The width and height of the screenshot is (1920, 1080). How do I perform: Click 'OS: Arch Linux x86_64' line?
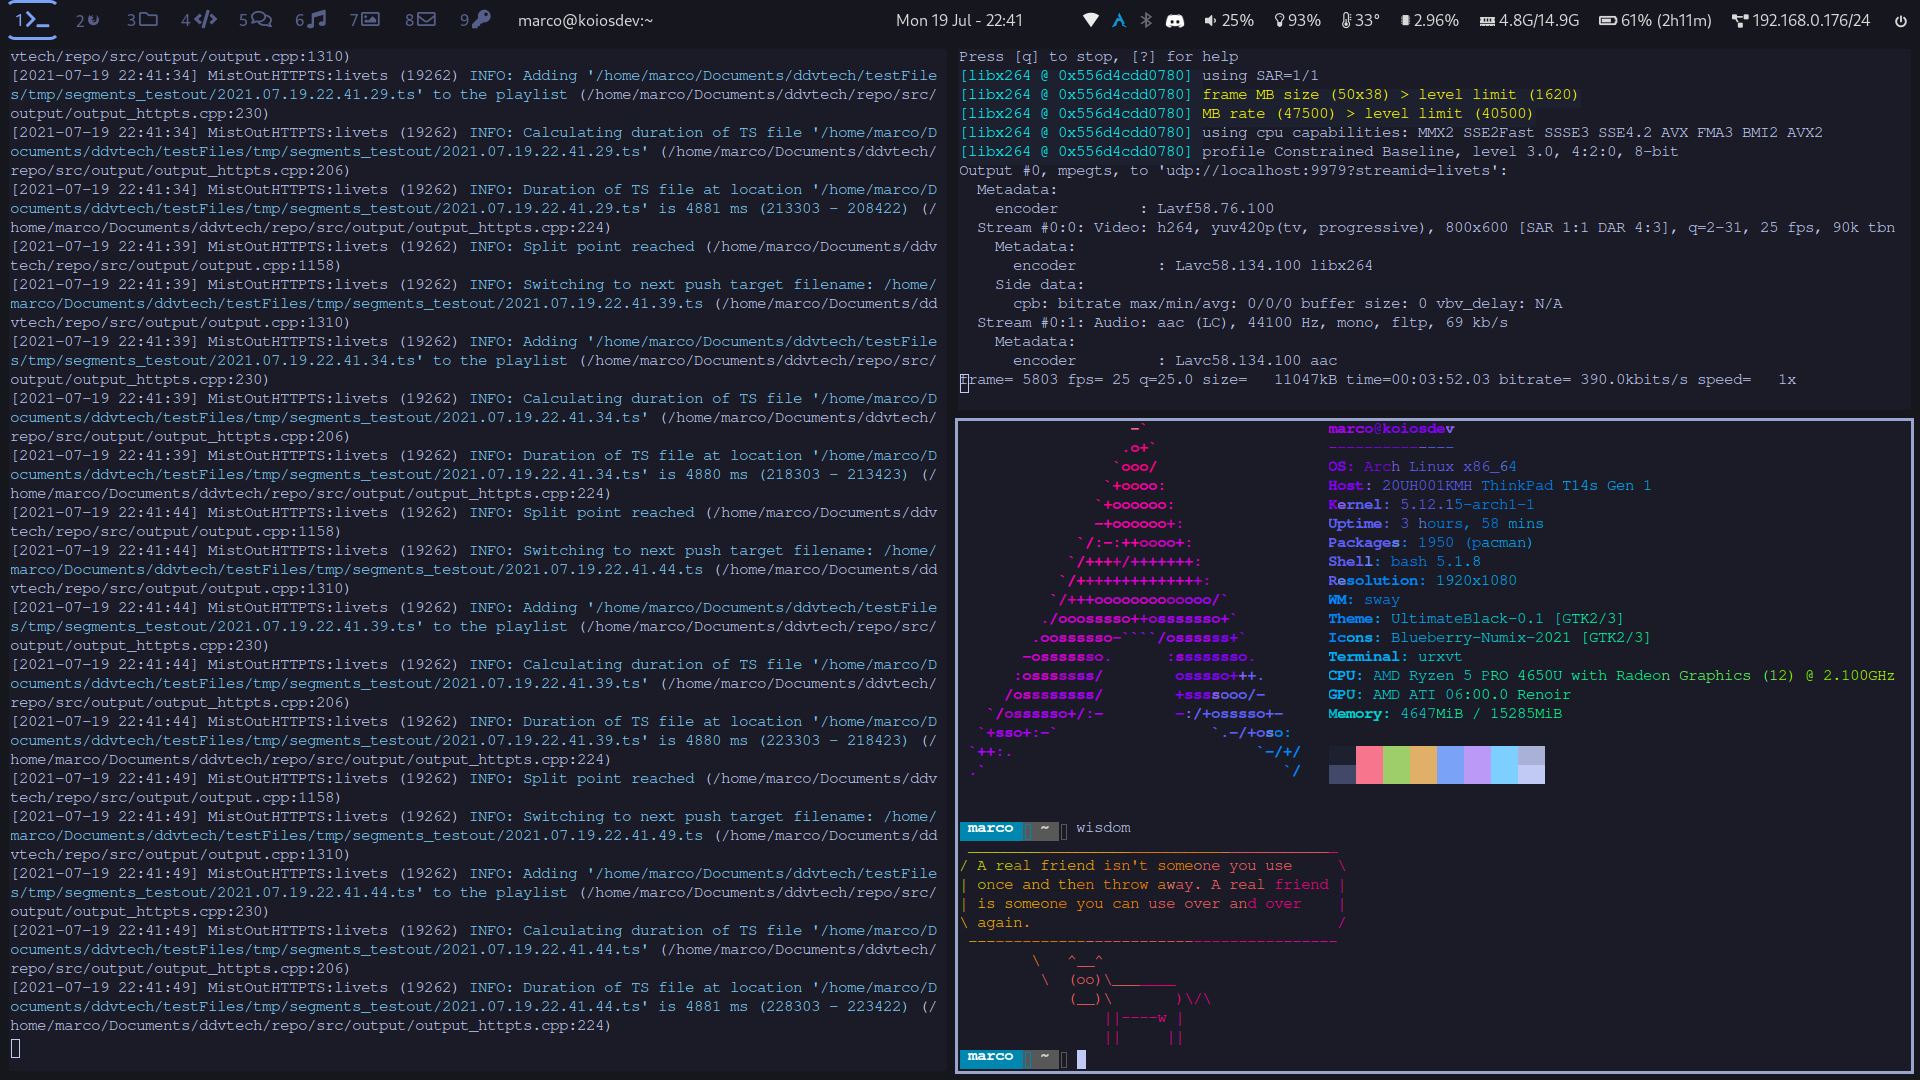[x=1422, y=467]
